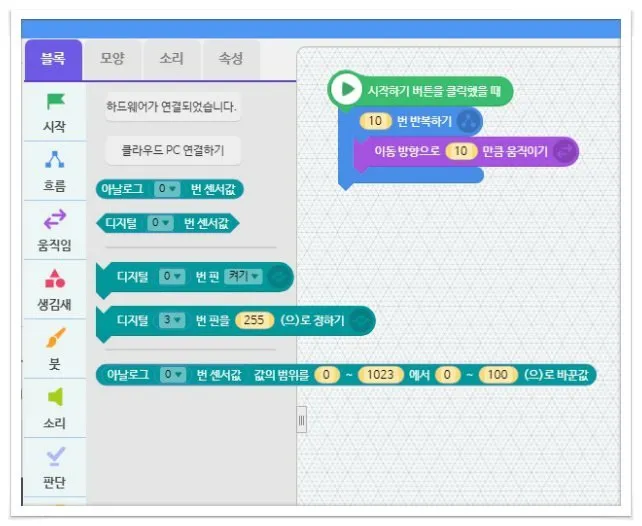Click hardware icon on (으)로 정하기 block
Screen dimensions: 642x526
(x=361, y=321)
